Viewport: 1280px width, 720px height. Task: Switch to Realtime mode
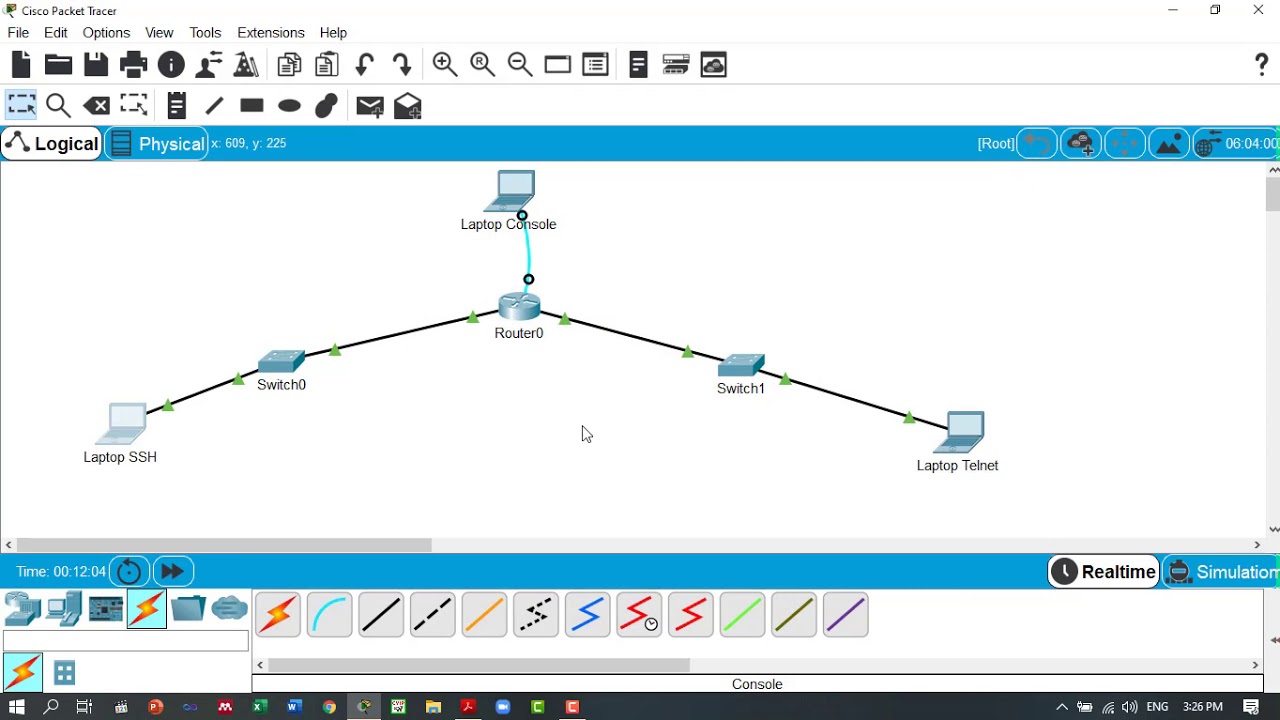coord(1104,572)
